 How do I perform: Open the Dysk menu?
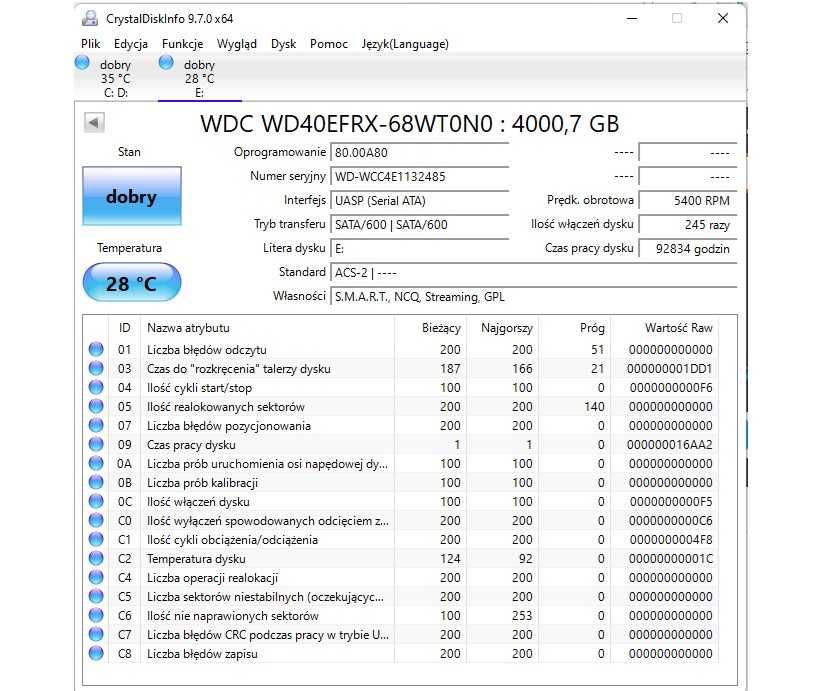point(283,44)
